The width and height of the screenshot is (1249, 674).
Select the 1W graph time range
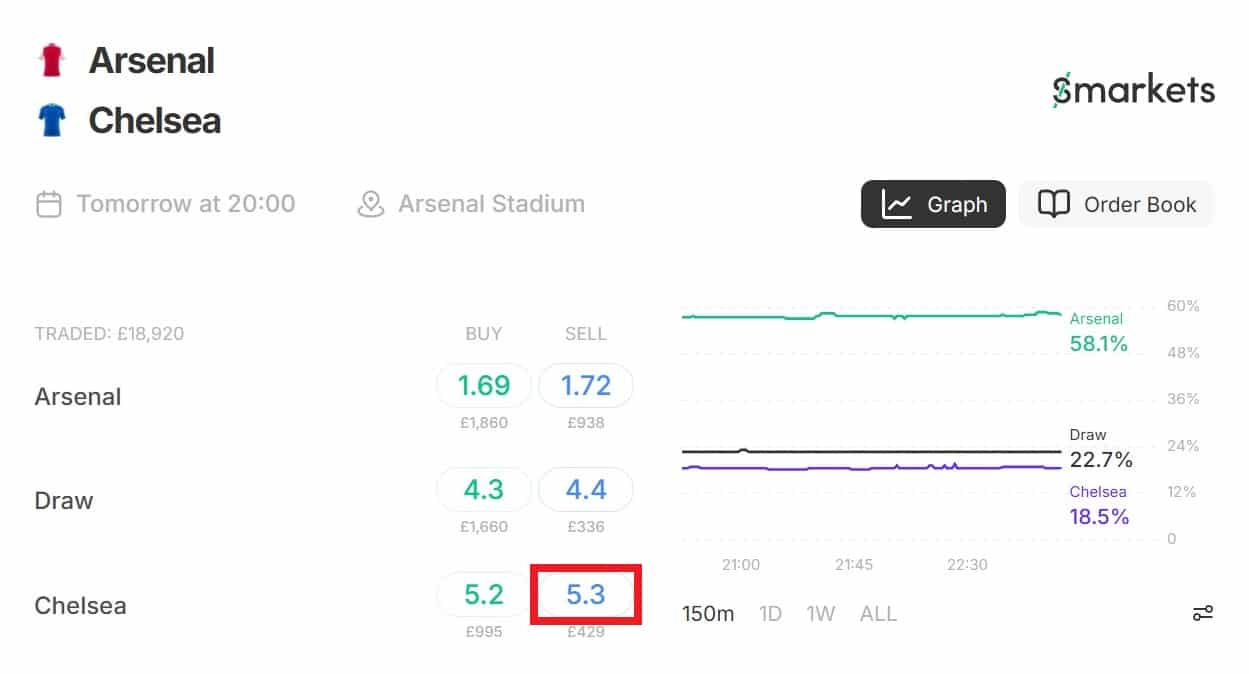821,614
